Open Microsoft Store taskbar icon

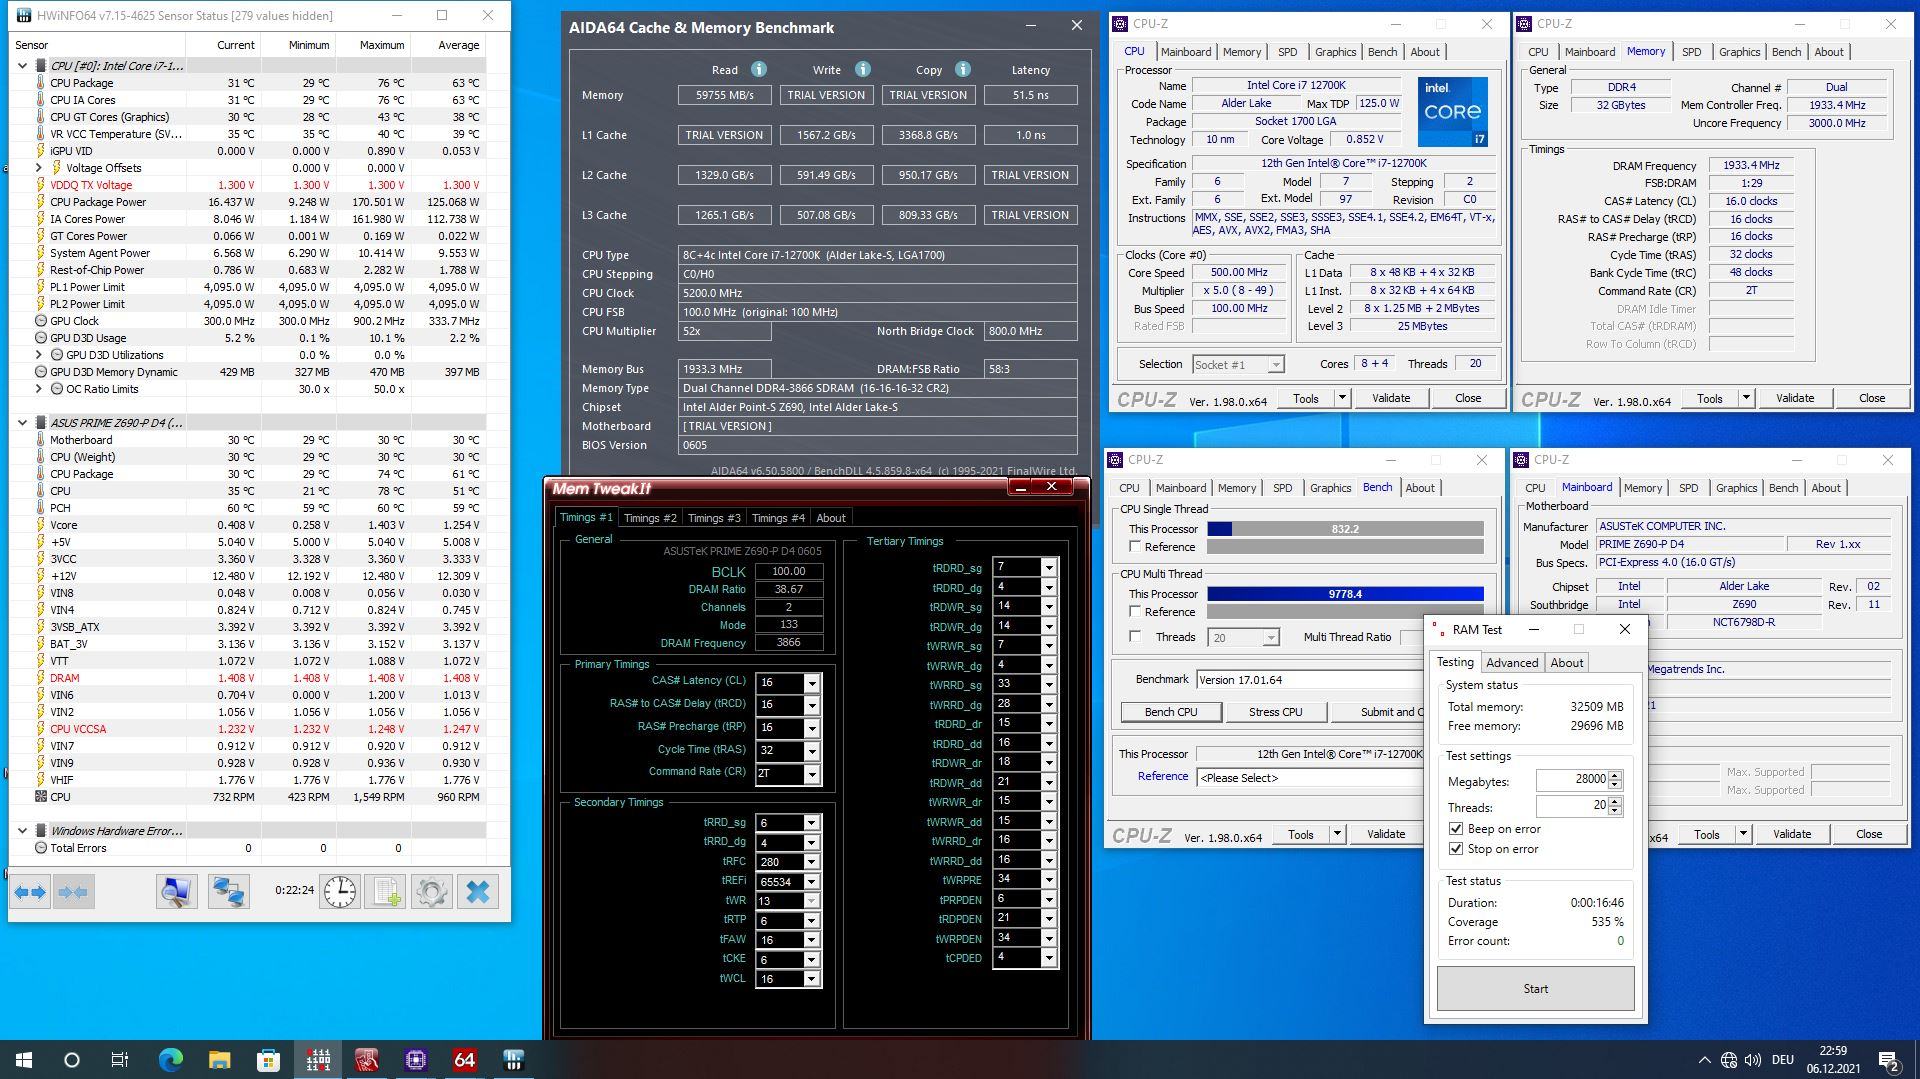[x=268, y=1060]
